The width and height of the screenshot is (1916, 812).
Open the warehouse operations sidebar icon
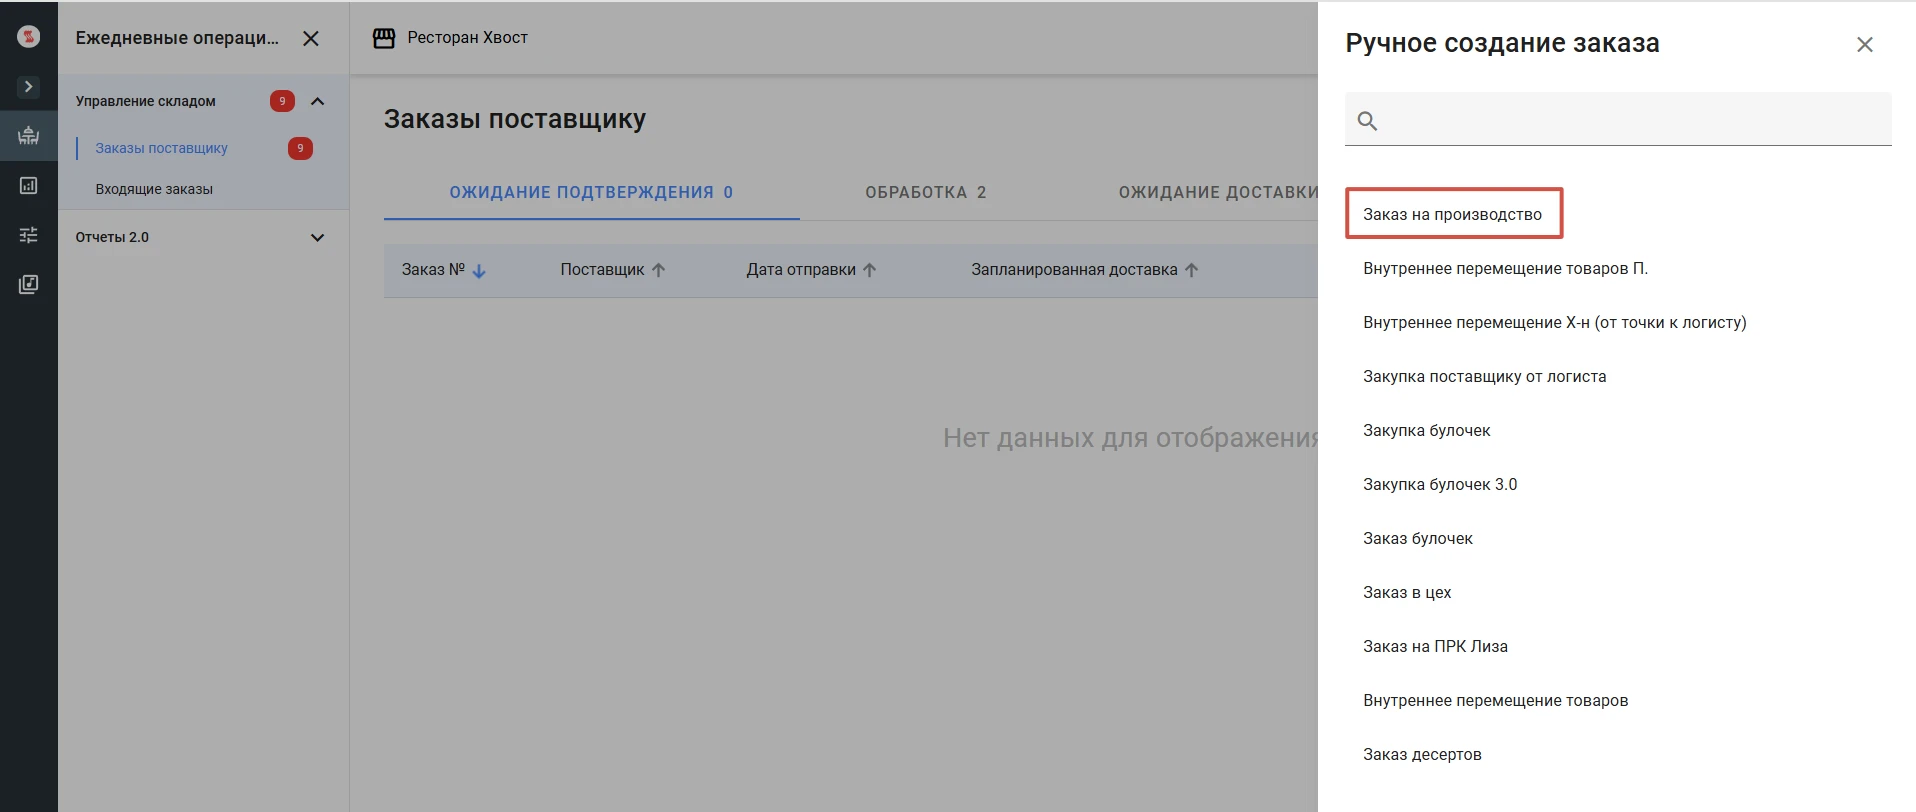point(28,135)
